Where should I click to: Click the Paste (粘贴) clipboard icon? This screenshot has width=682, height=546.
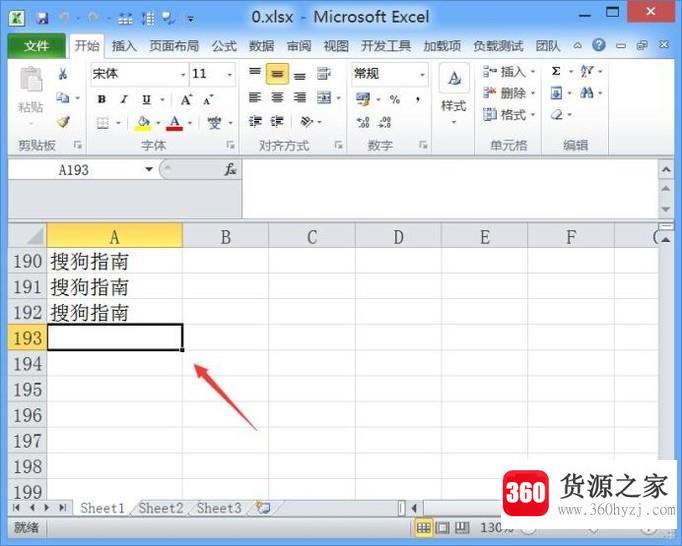31,80
